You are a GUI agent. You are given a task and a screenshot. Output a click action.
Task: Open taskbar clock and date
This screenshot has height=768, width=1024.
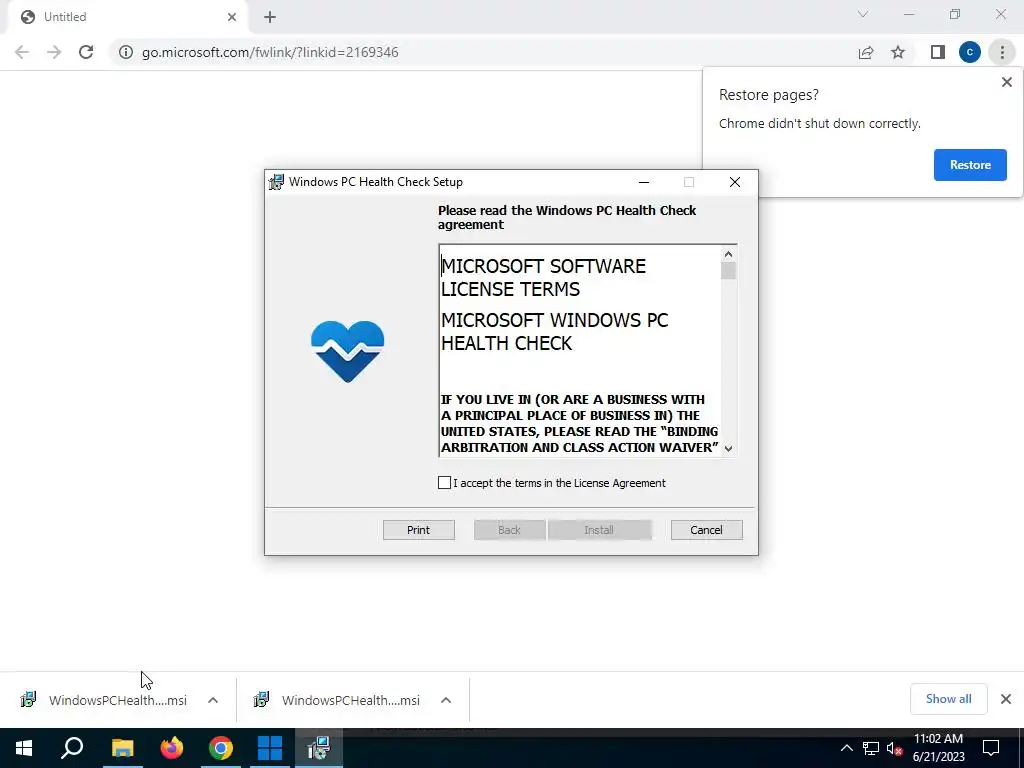(x=938, y=748)
